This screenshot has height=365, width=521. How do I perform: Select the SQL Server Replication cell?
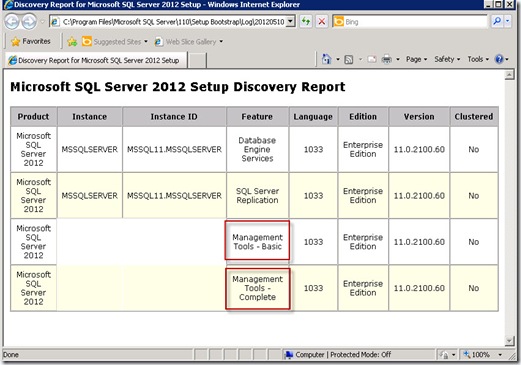[x=257, y=196]
